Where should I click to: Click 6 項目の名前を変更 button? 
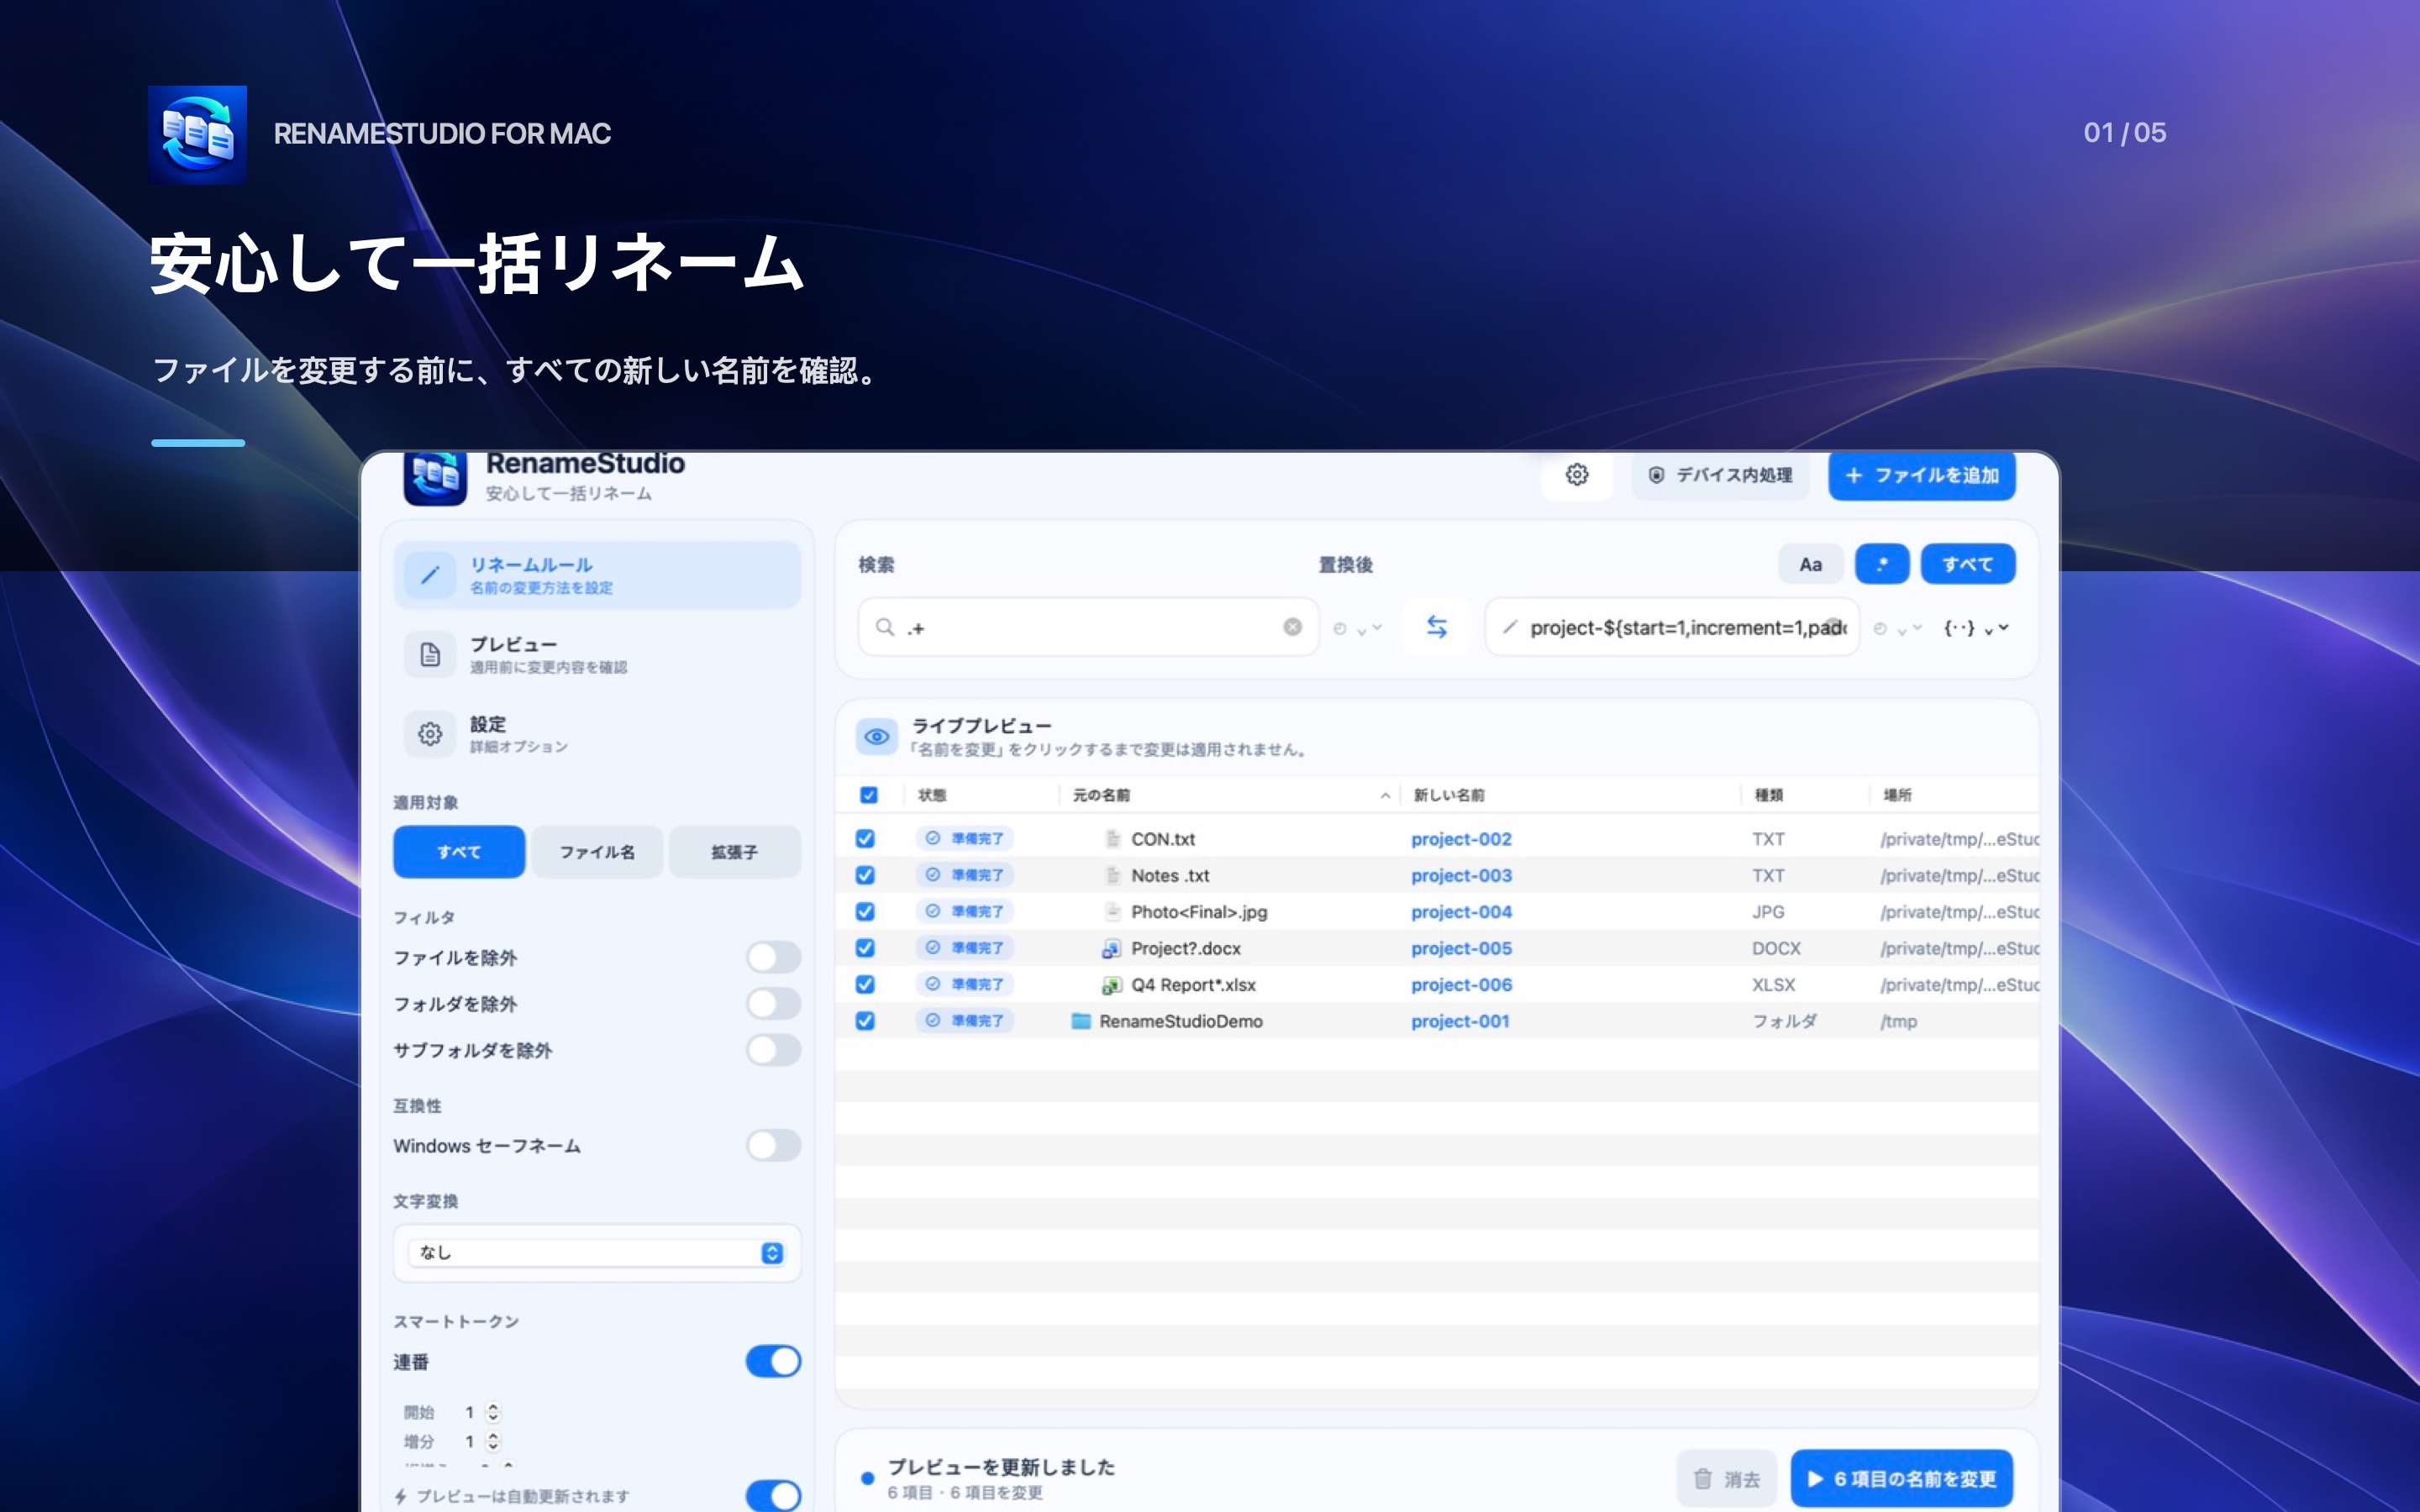(x=1901, y=1478)
